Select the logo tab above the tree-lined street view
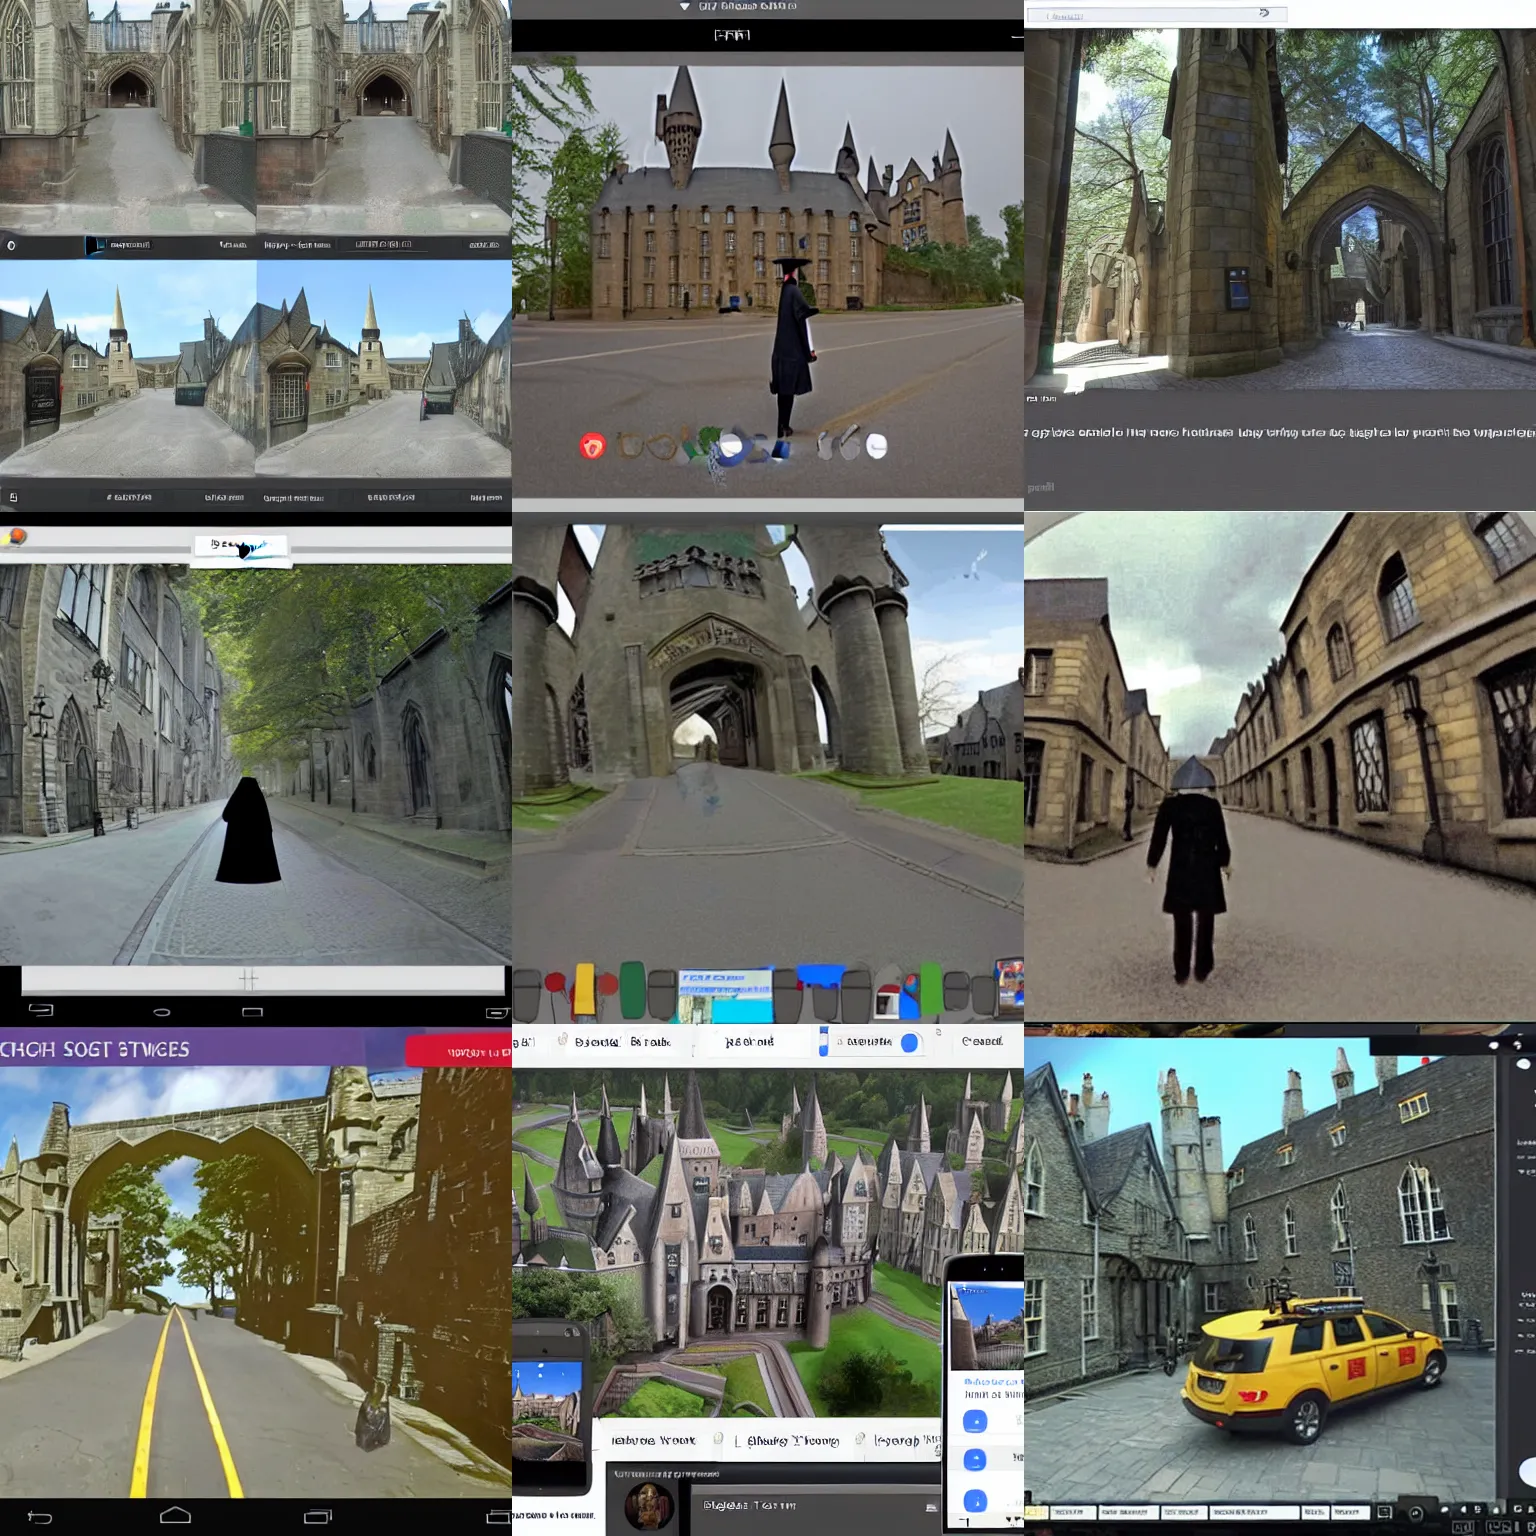Screen dimensions: 1536x1536 pos(241,548)
